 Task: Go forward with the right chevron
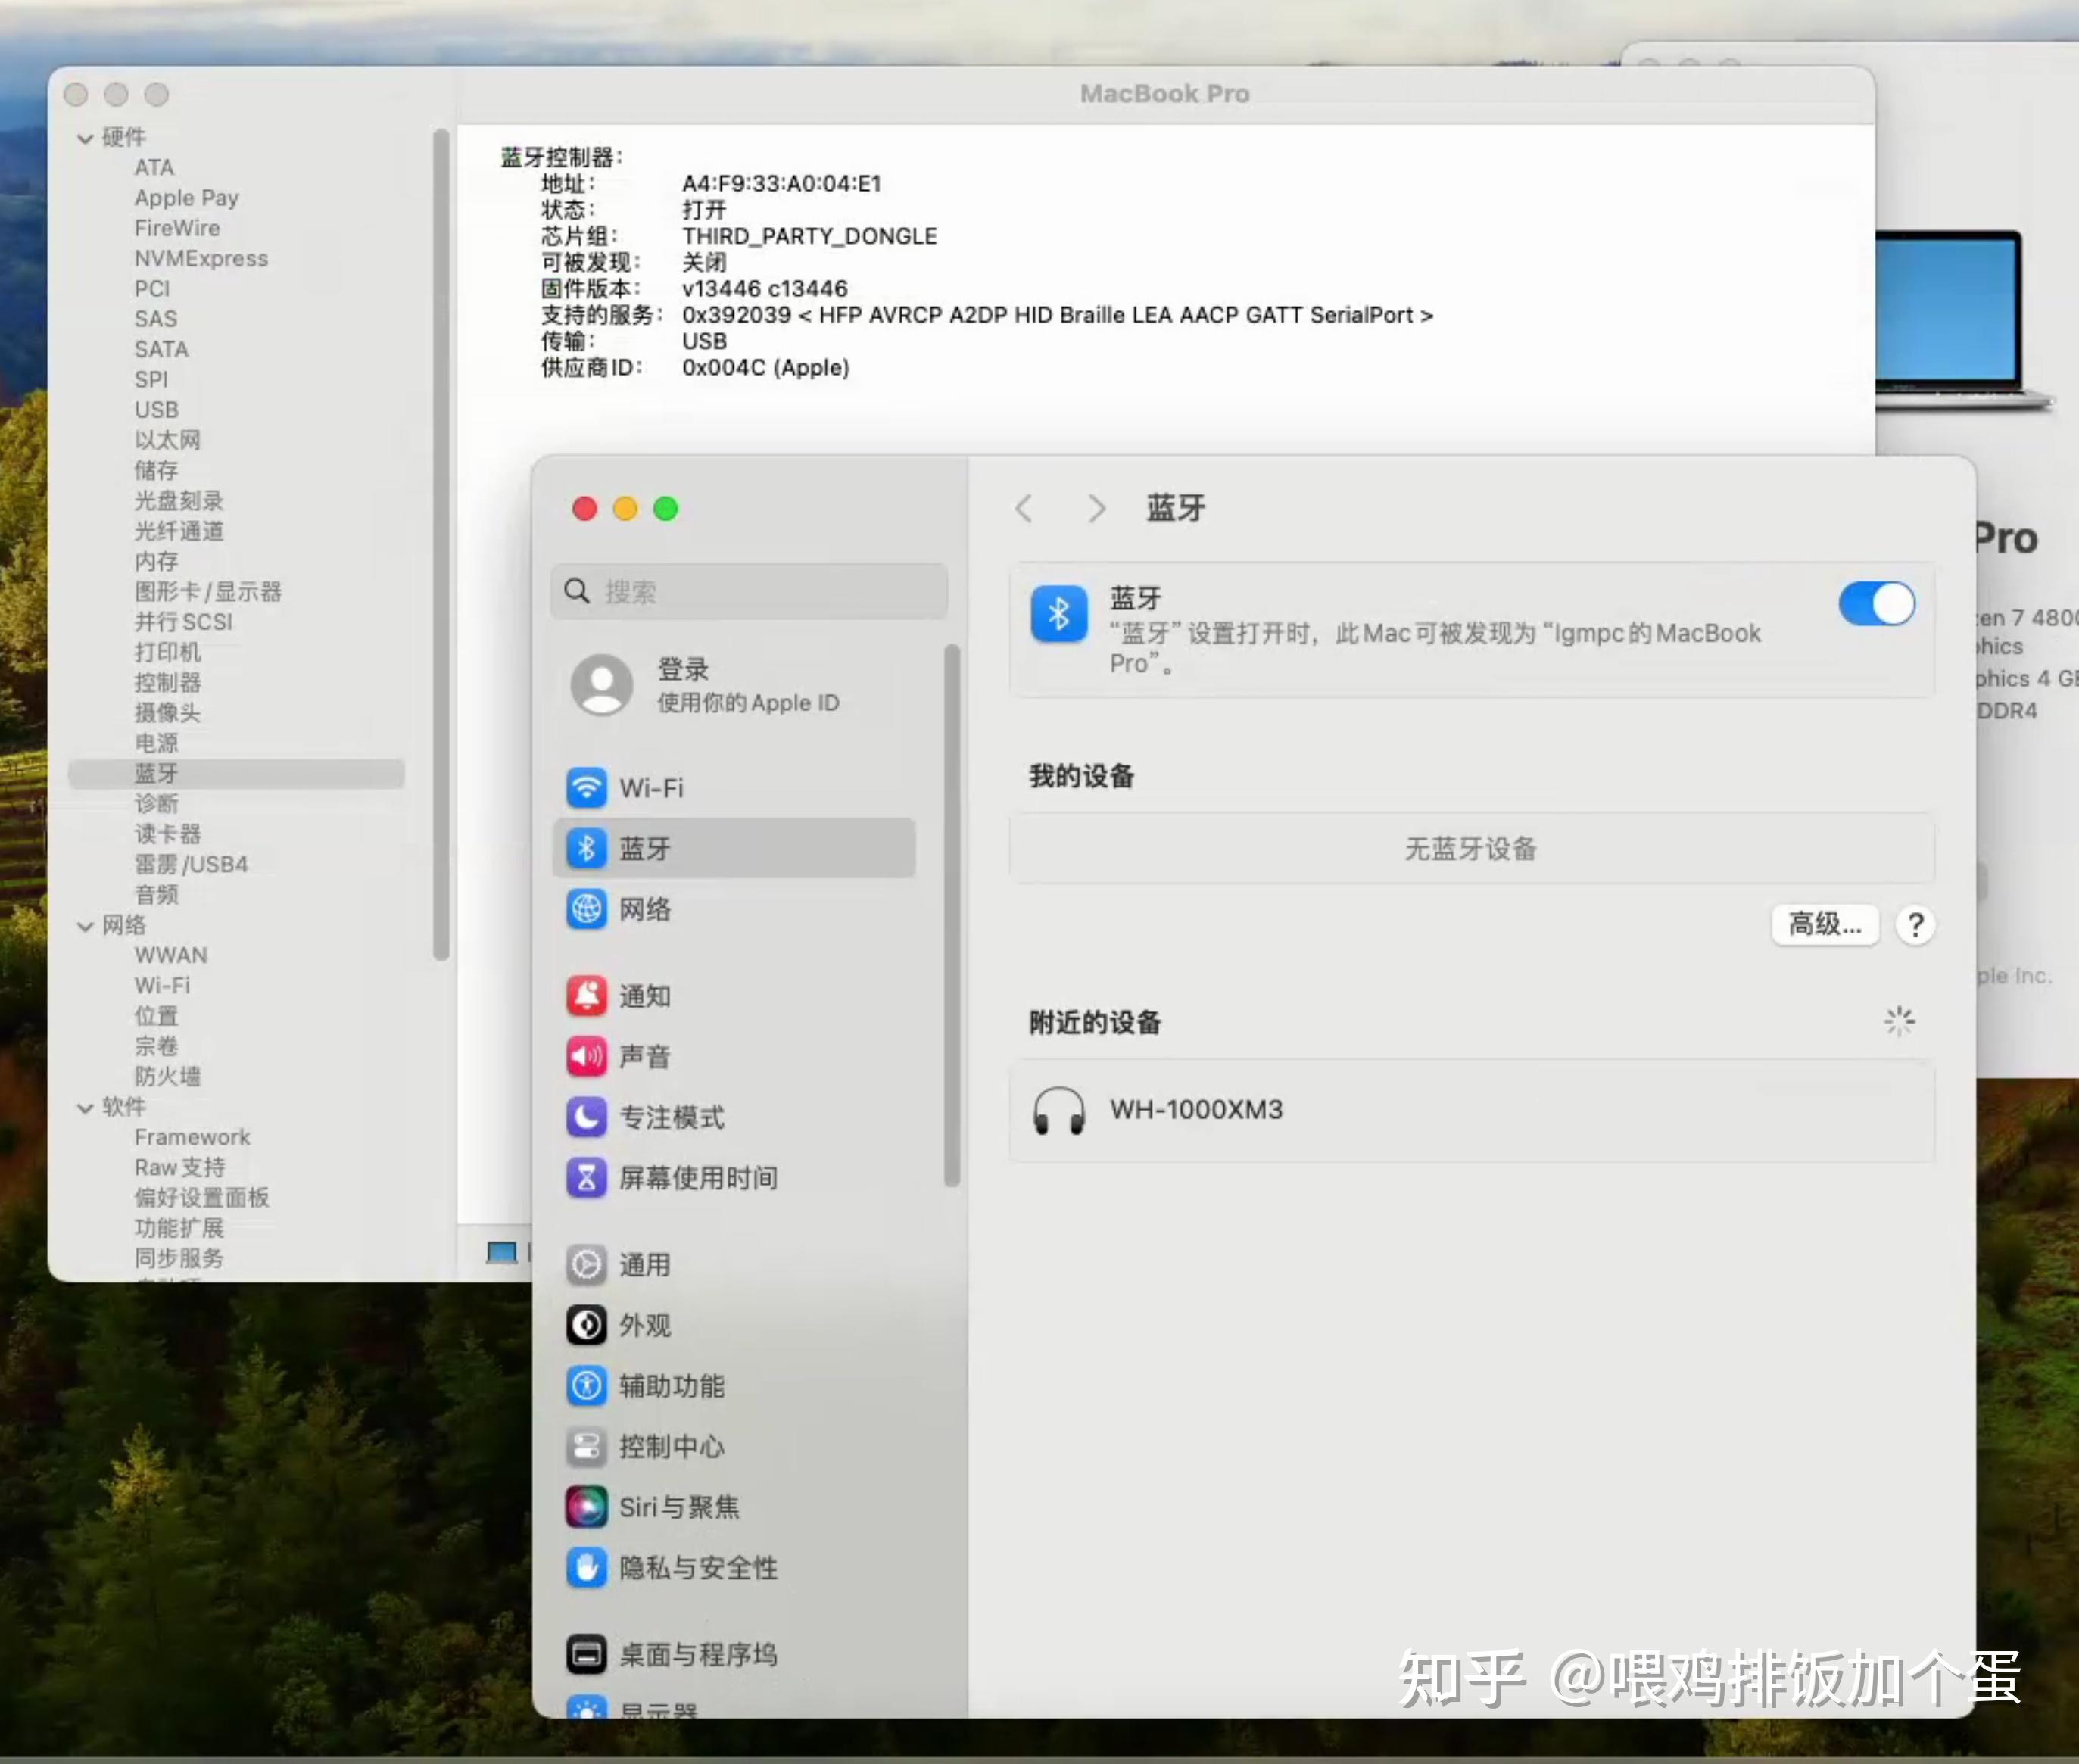1097,509
